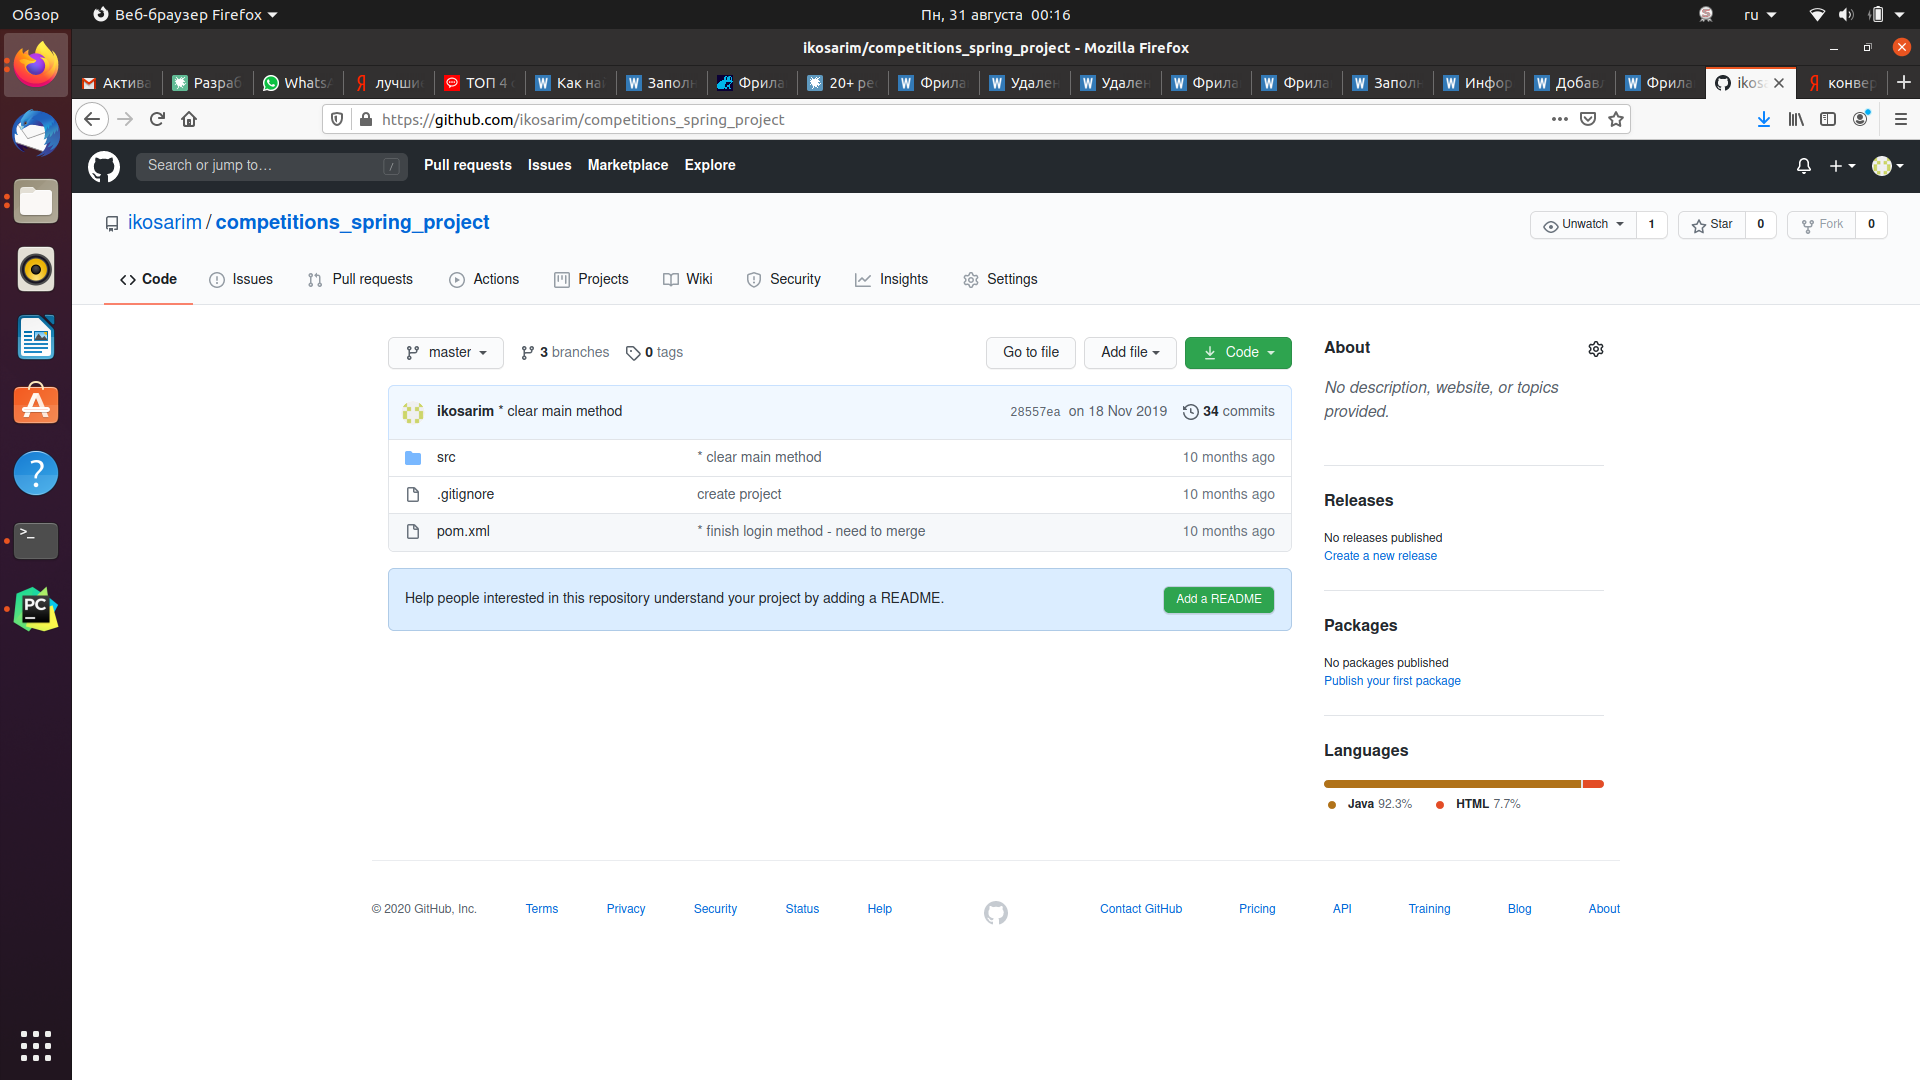Switch to the Insights tab
Image resolution: width=1920 pixels, height=1080 pixels.
(x=891, y=279)
